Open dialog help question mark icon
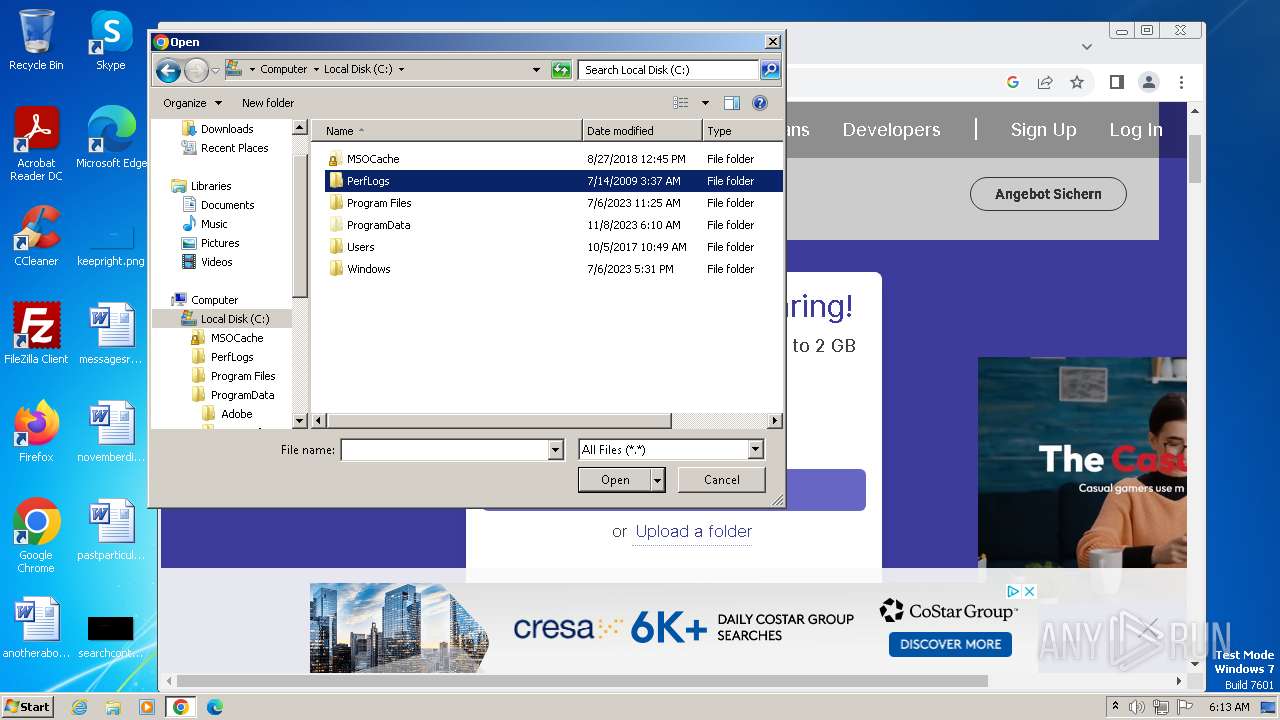This screenshot has height=720, width=1280. pyautogui.click(x=759, y=103)
